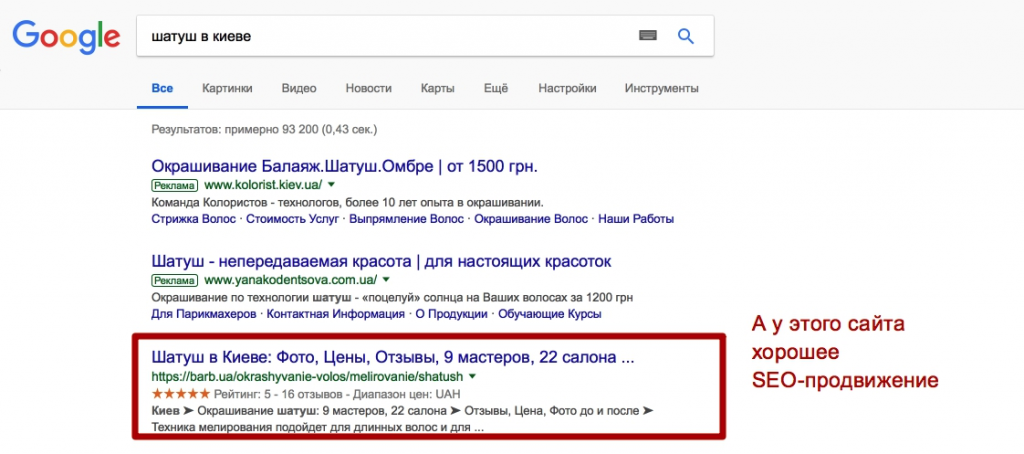Click the Стоимость Услуг sitelink
This screenshot has height=454, width=1024.
click(293, 219)
